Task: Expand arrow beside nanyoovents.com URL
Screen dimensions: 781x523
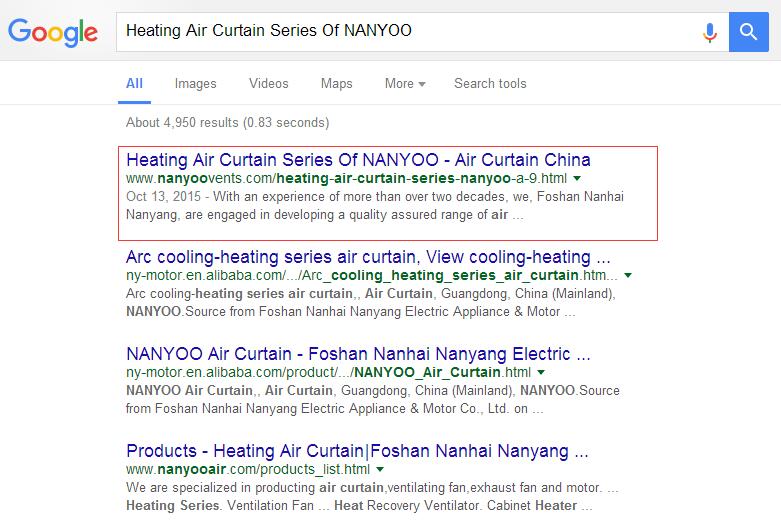Action: [x=577, y=178]
